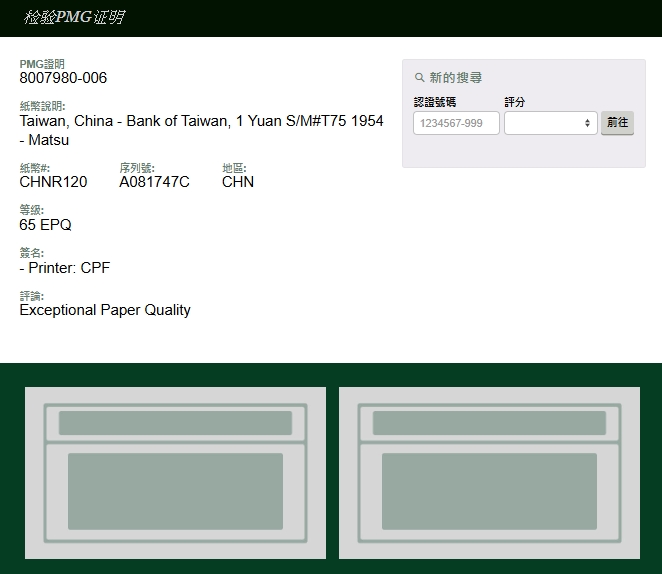Click the magnifier icon beside 新的搜尋
Screen dimensions: 662x574
pyautogui.click(x=419, y=78)
